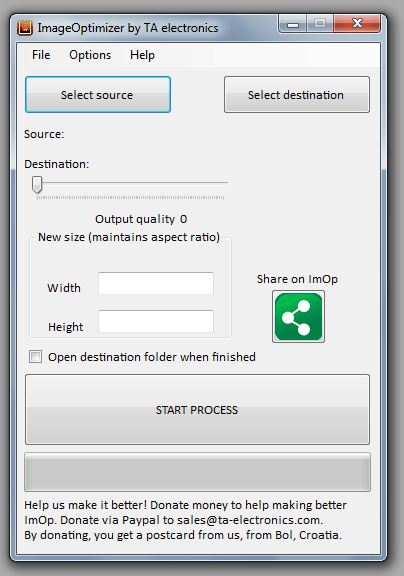The height and width of the screenshot is (576, 404).
Task: Minimize the ImageOptimizer window
Action: (x=293, y=24)
